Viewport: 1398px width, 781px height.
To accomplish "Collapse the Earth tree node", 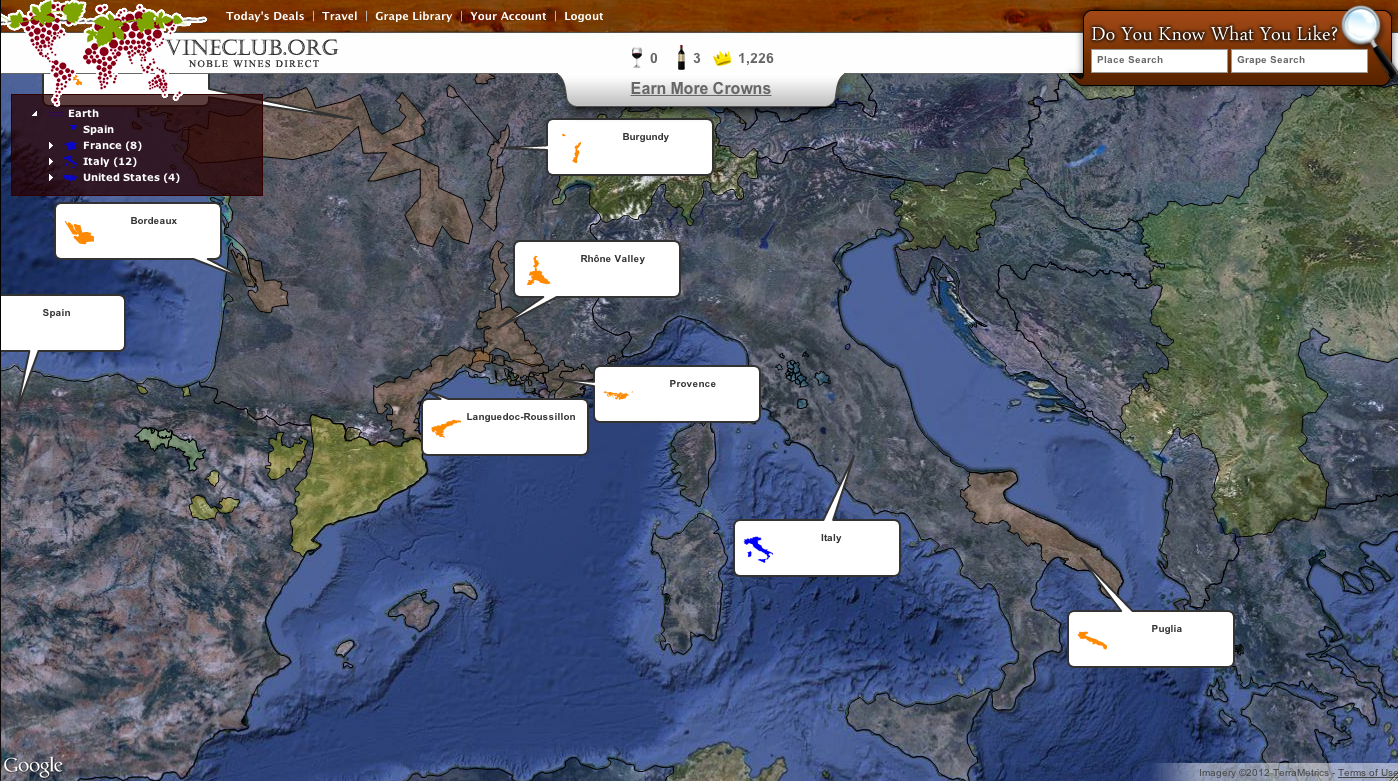I will point(35,114).
